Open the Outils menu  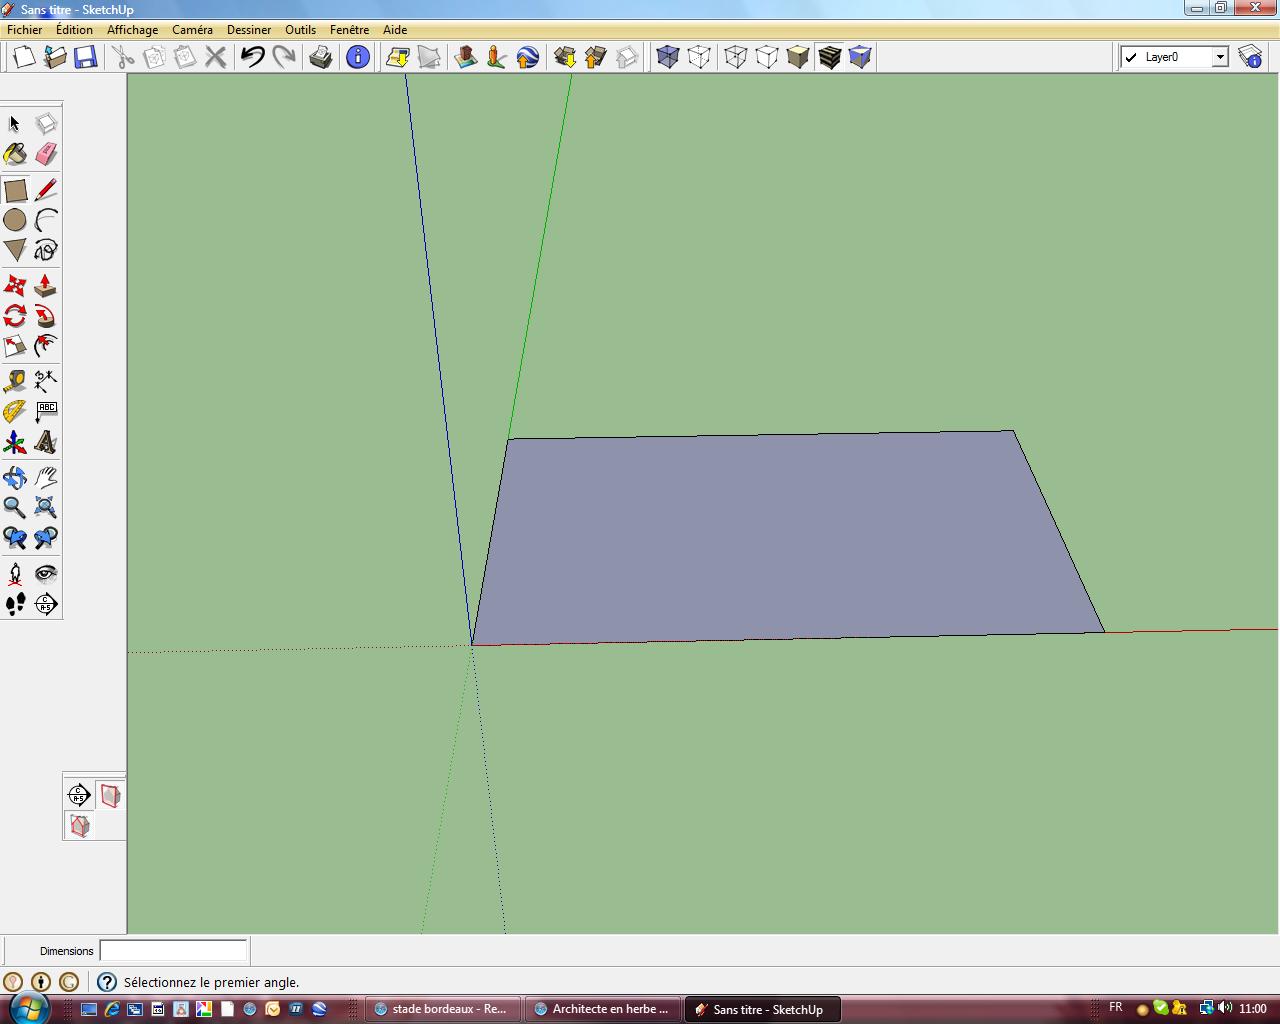tap(300, 30)
